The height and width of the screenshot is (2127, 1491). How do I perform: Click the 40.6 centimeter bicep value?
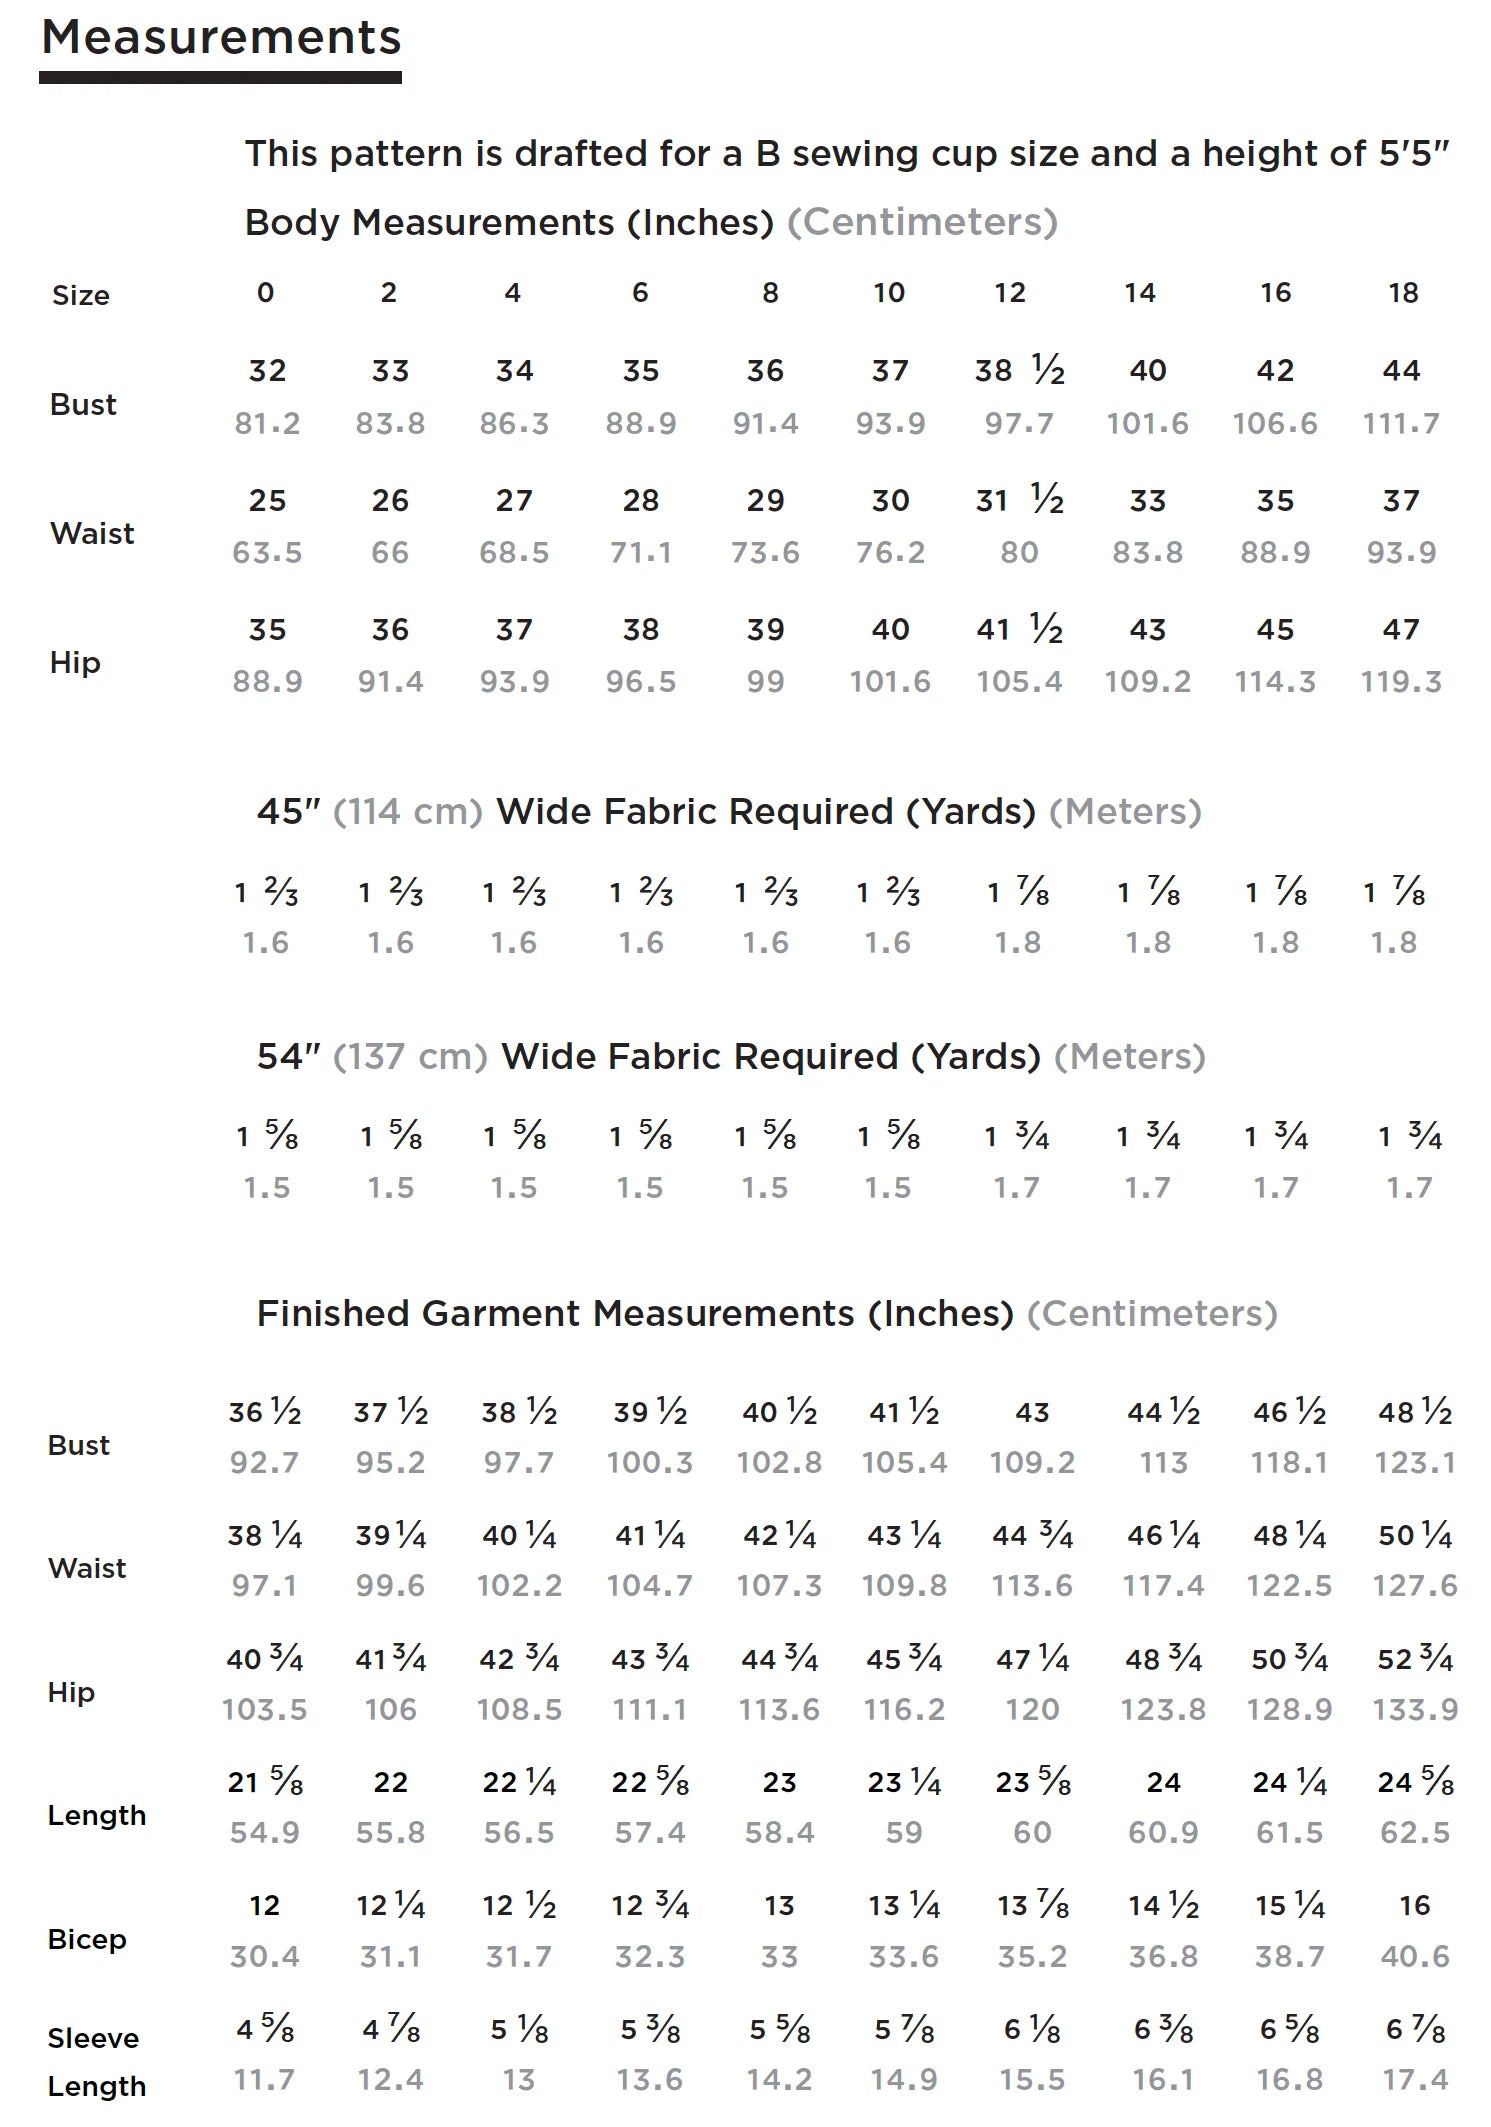click(x=1414, y=1956)
